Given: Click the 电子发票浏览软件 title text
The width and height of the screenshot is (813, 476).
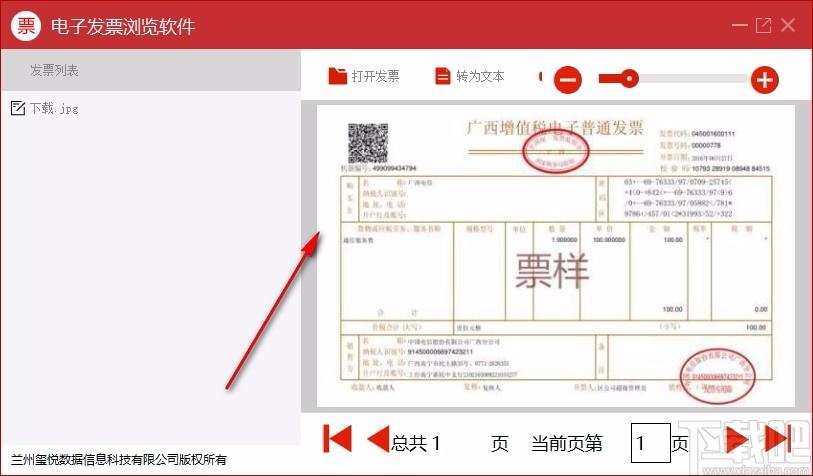Looking at the screenshot, I should pyautogui.click(x=123, y=26).
